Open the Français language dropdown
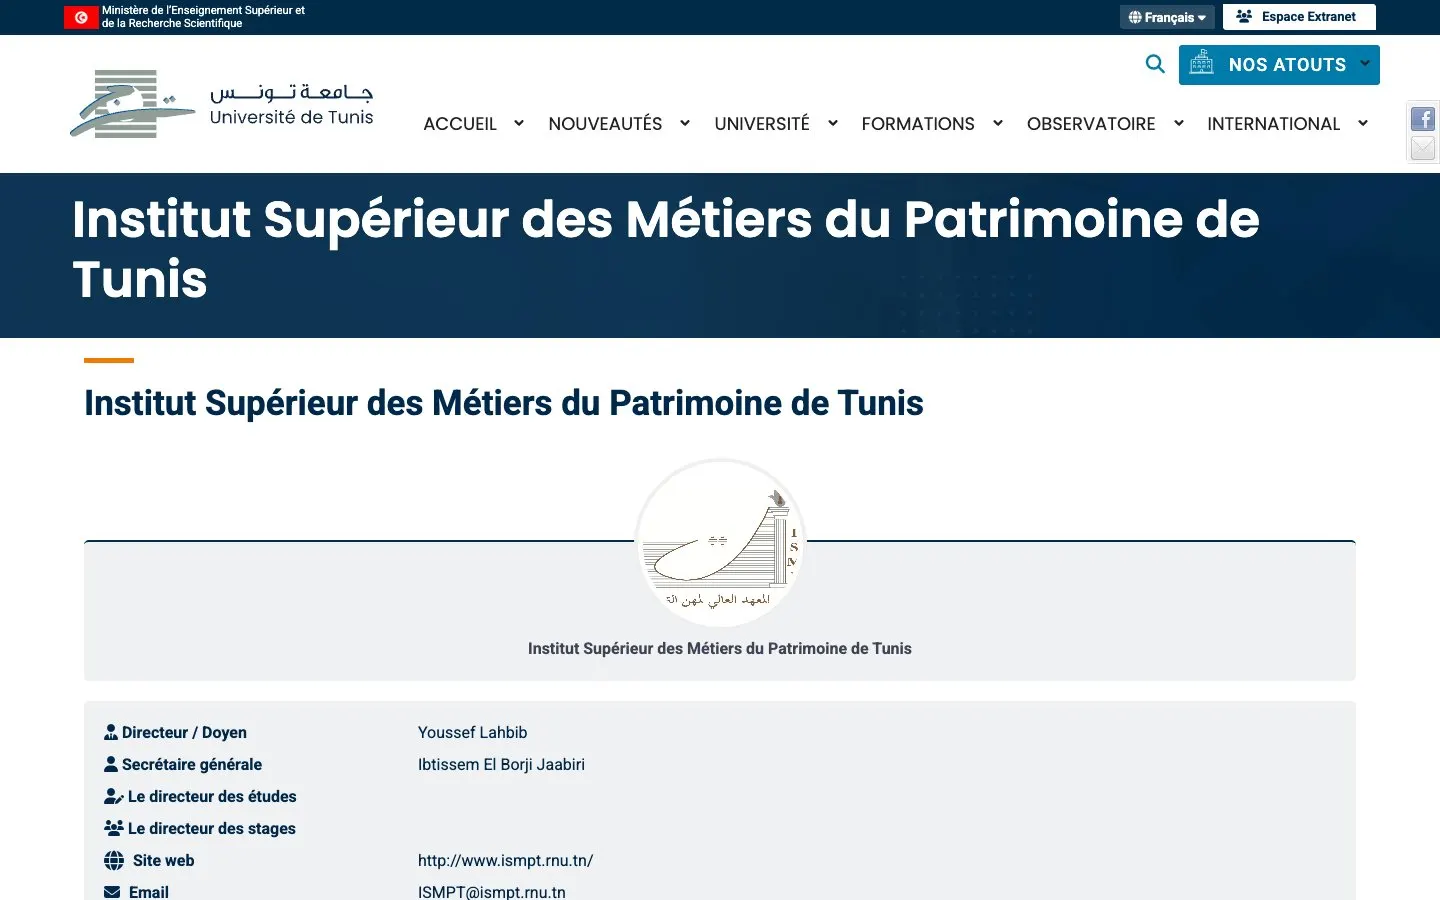This screenshot has width=1440, height=900. click(x=1167, y=17)
